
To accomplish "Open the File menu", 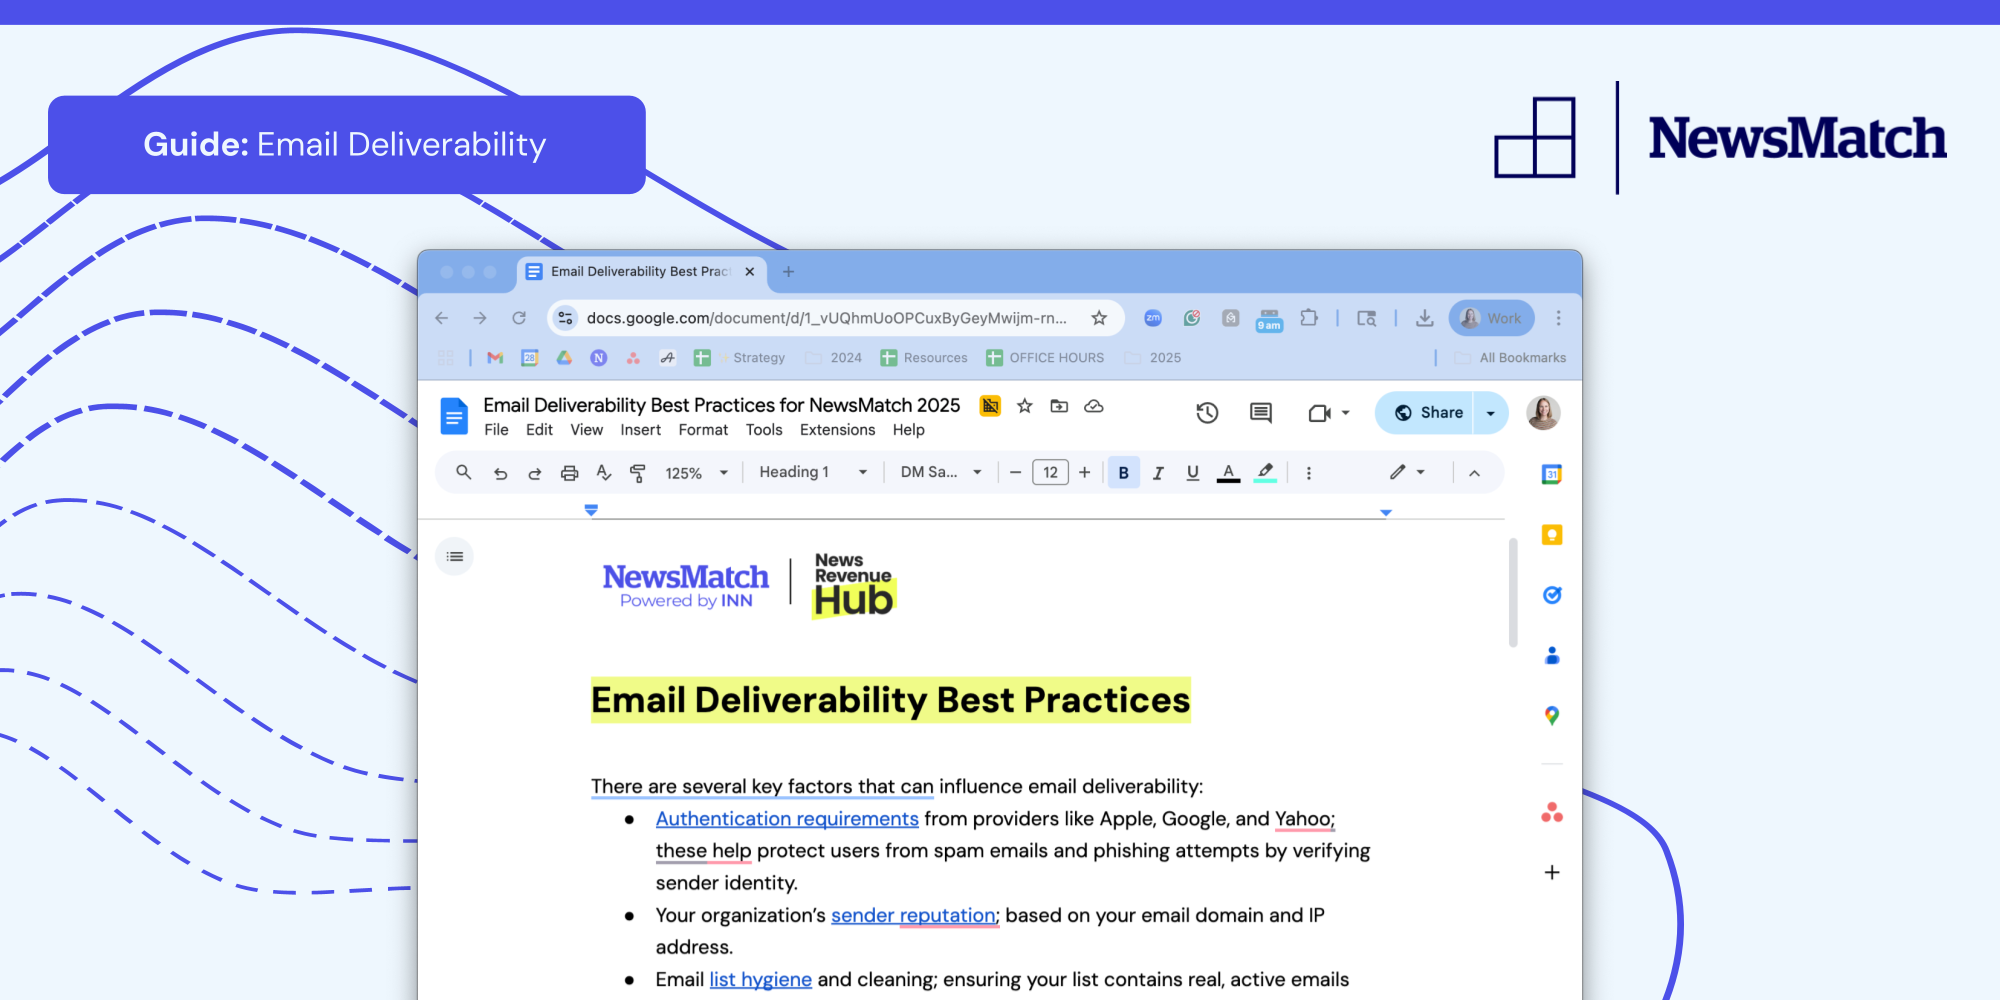I will (496, 430).
